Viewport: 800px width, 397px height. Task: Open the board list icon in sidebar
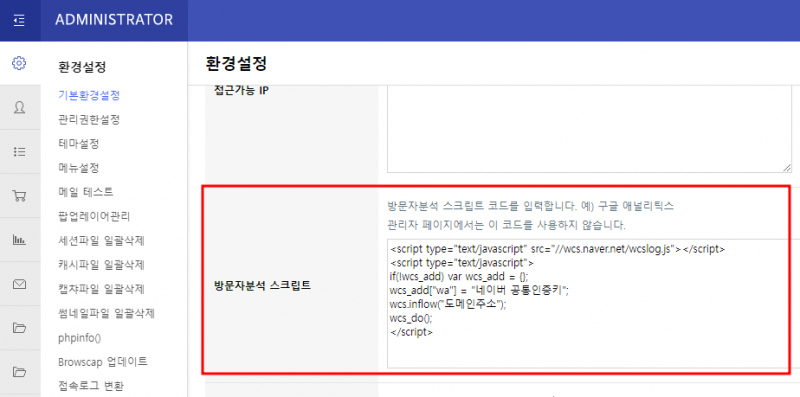pos(19,152)
